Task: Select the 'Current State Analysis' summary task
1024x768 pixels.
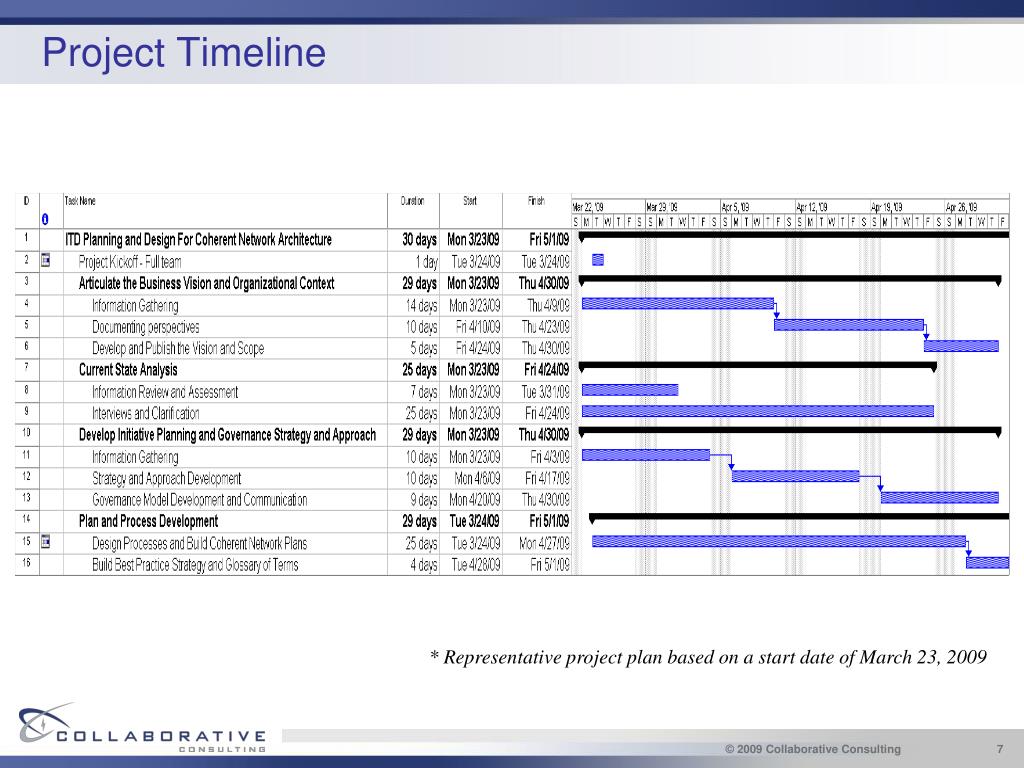Action: (x=128, y=370)
